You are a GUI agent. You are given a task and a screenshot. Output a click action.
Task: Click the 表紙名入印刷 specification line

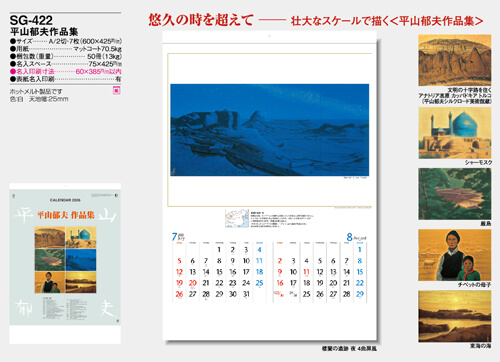click(x=66, y=79)
